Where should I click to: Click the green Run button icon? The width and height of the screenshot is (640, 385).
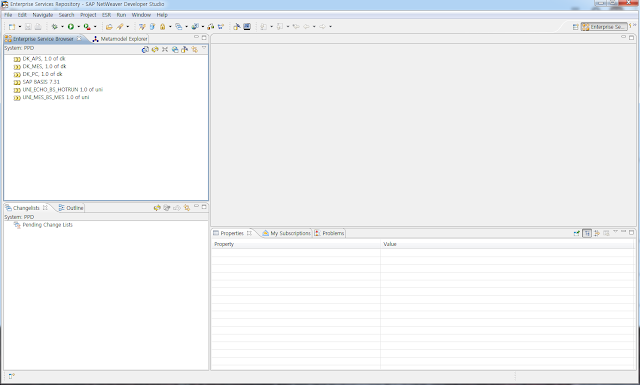pos(71,27)
